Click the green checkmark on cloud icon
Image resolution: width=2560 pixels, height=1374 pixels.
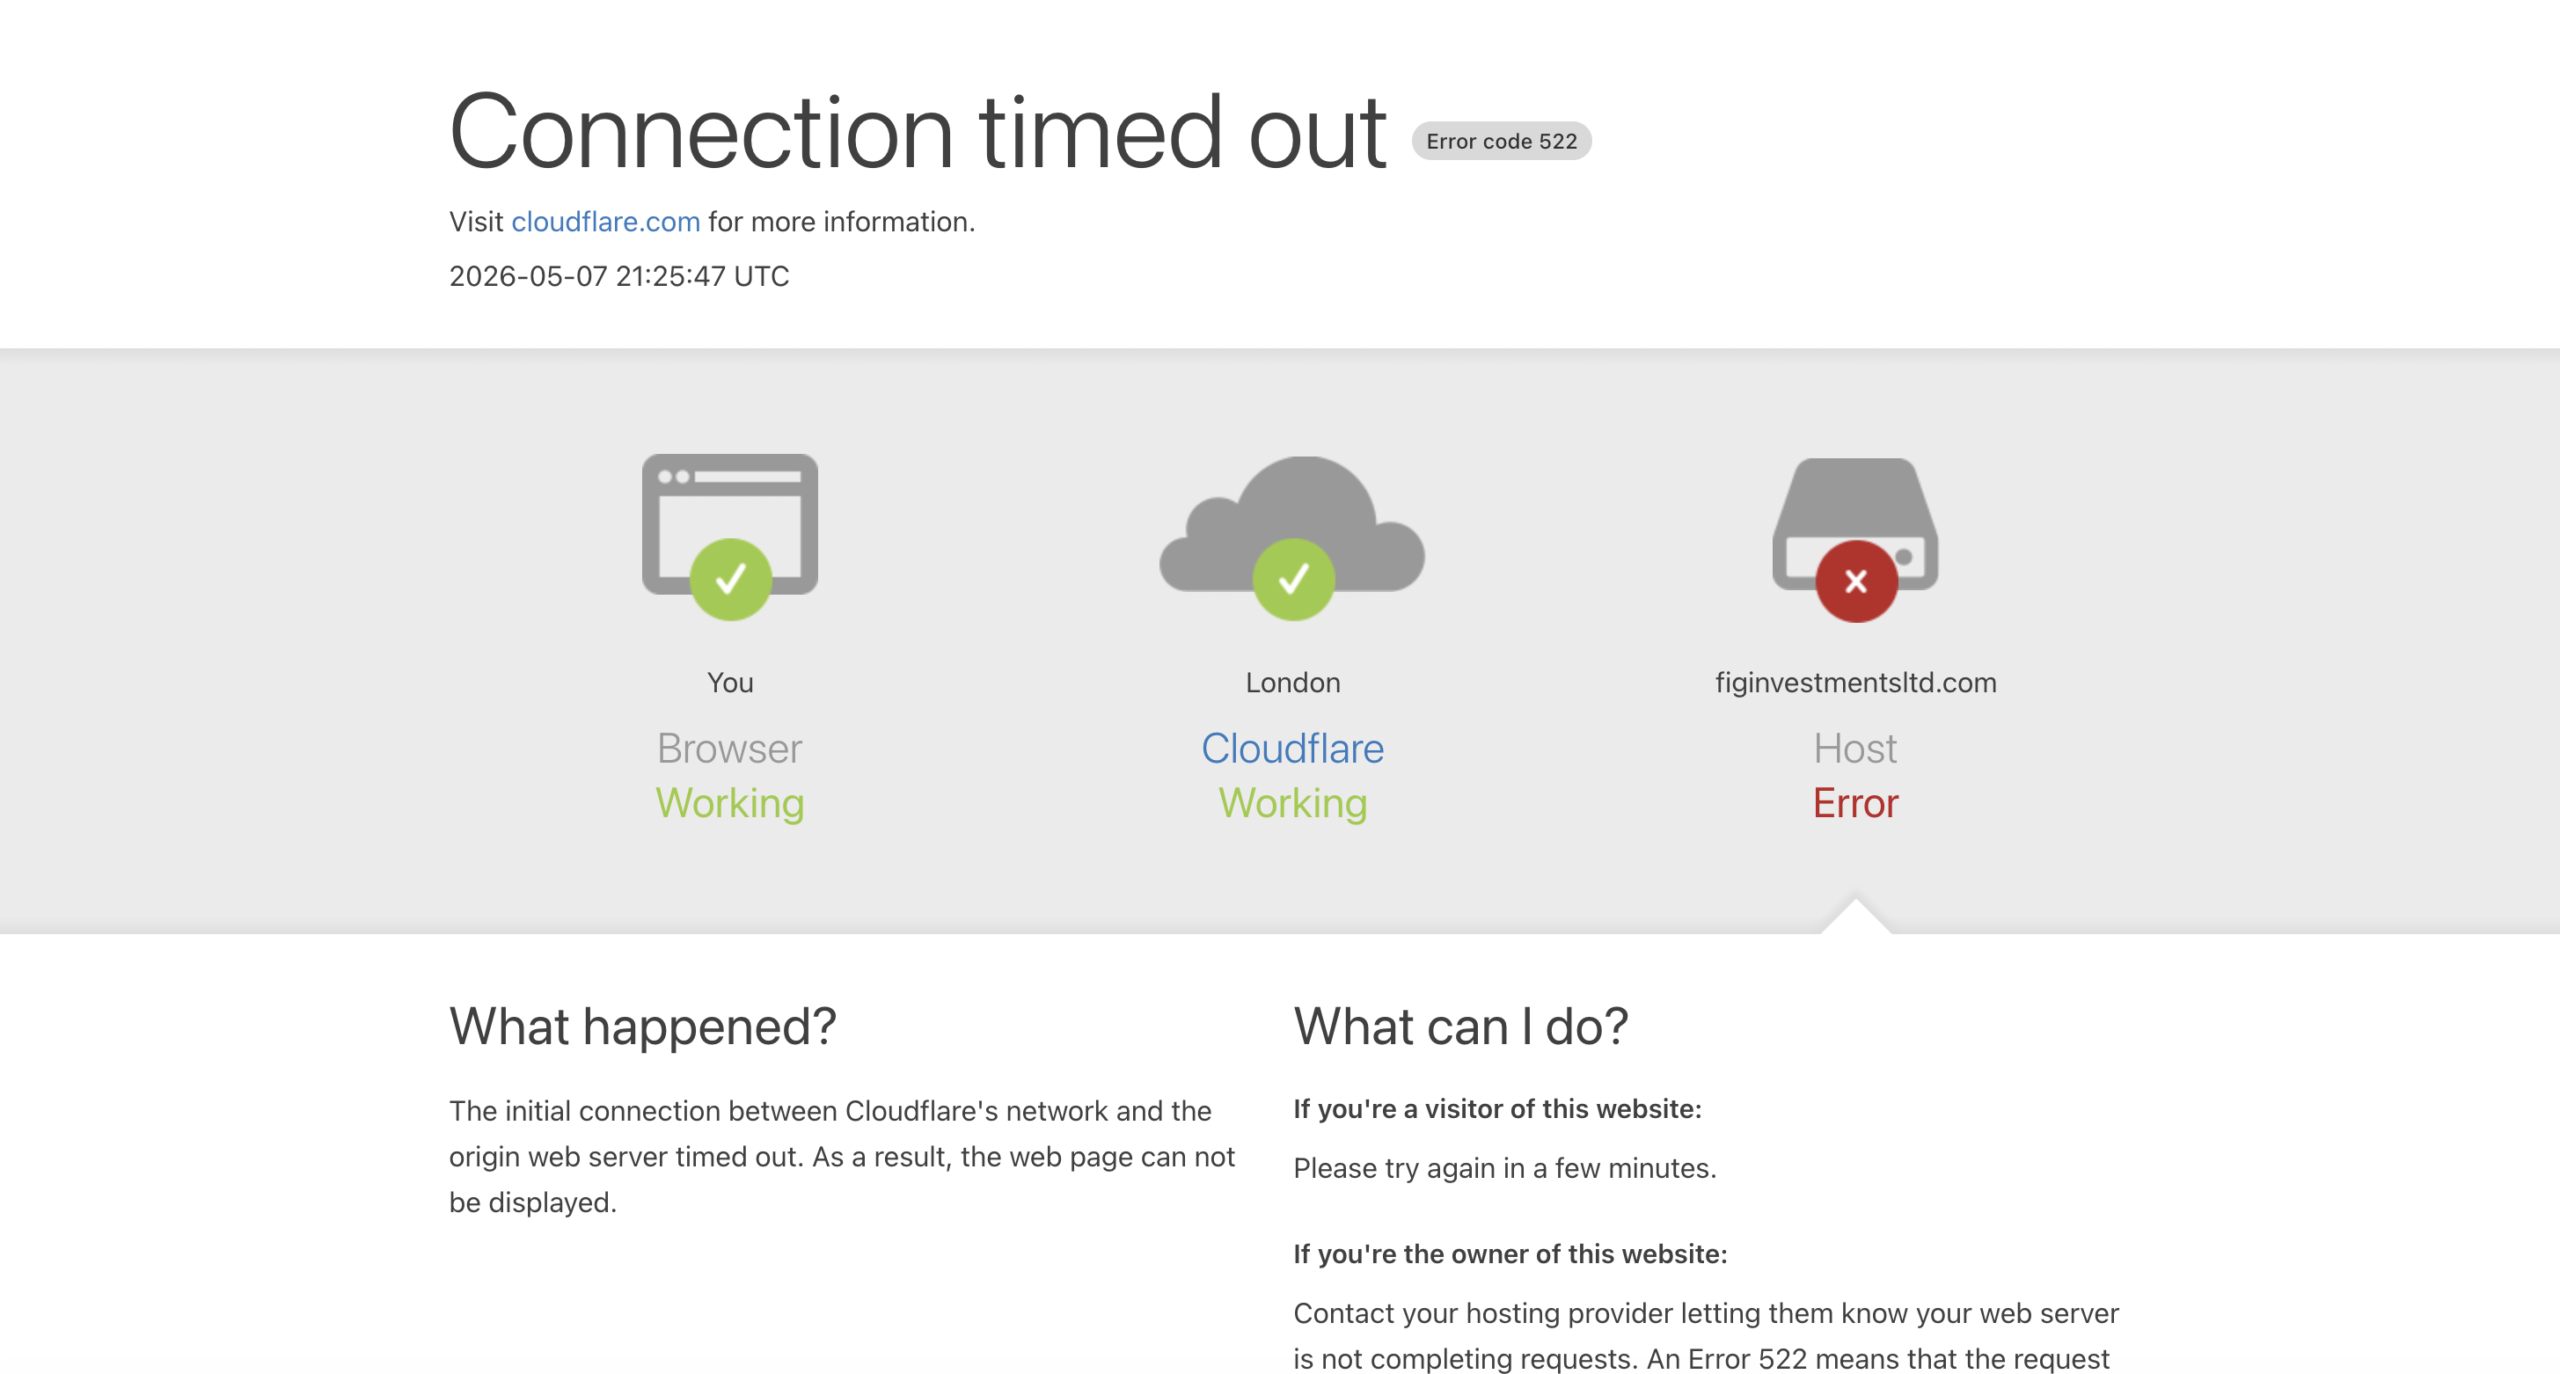coord(1293,579)
